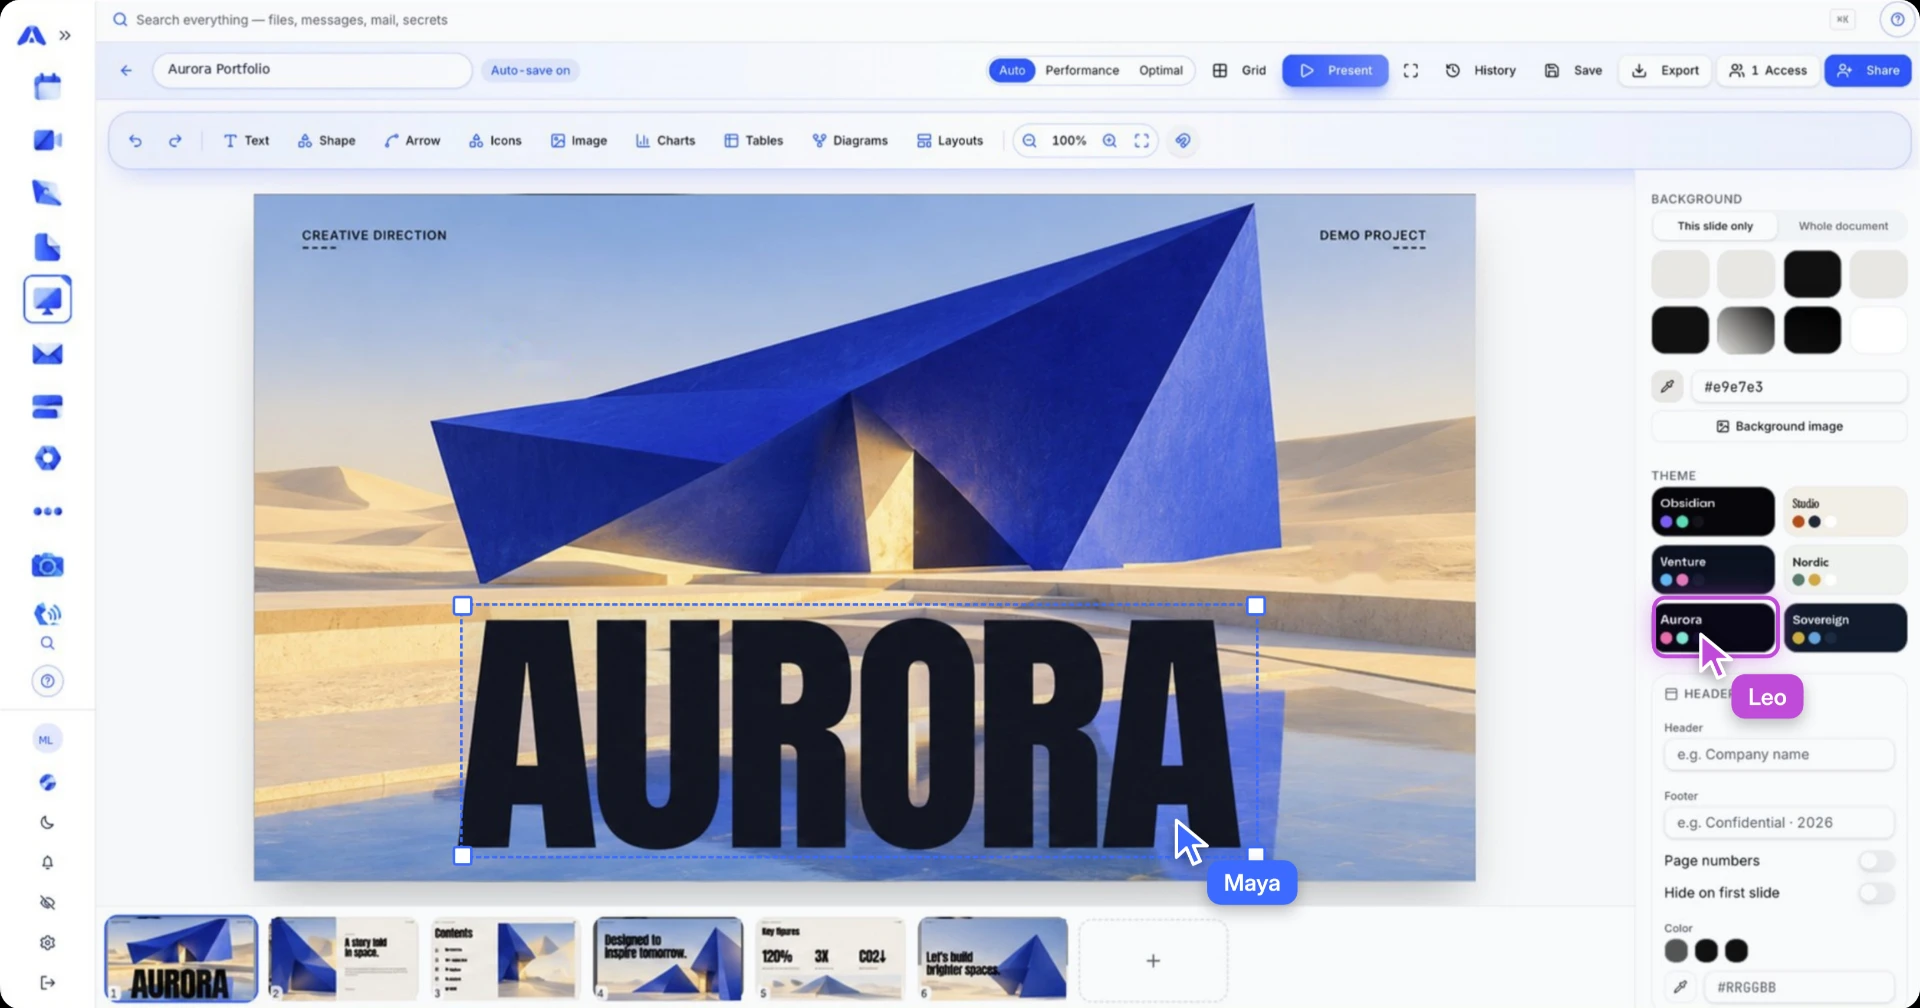Open the Layouts tool menu
The height and width of the screenshot is (1008, 1920).
pyautogui.click(x=950, y=141)
